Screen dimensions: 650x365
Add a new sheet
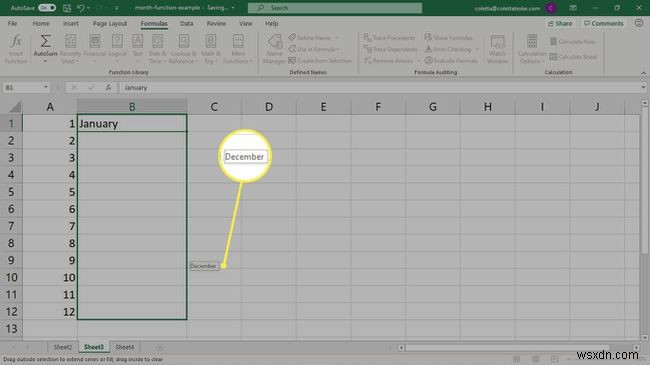[160, 348]
